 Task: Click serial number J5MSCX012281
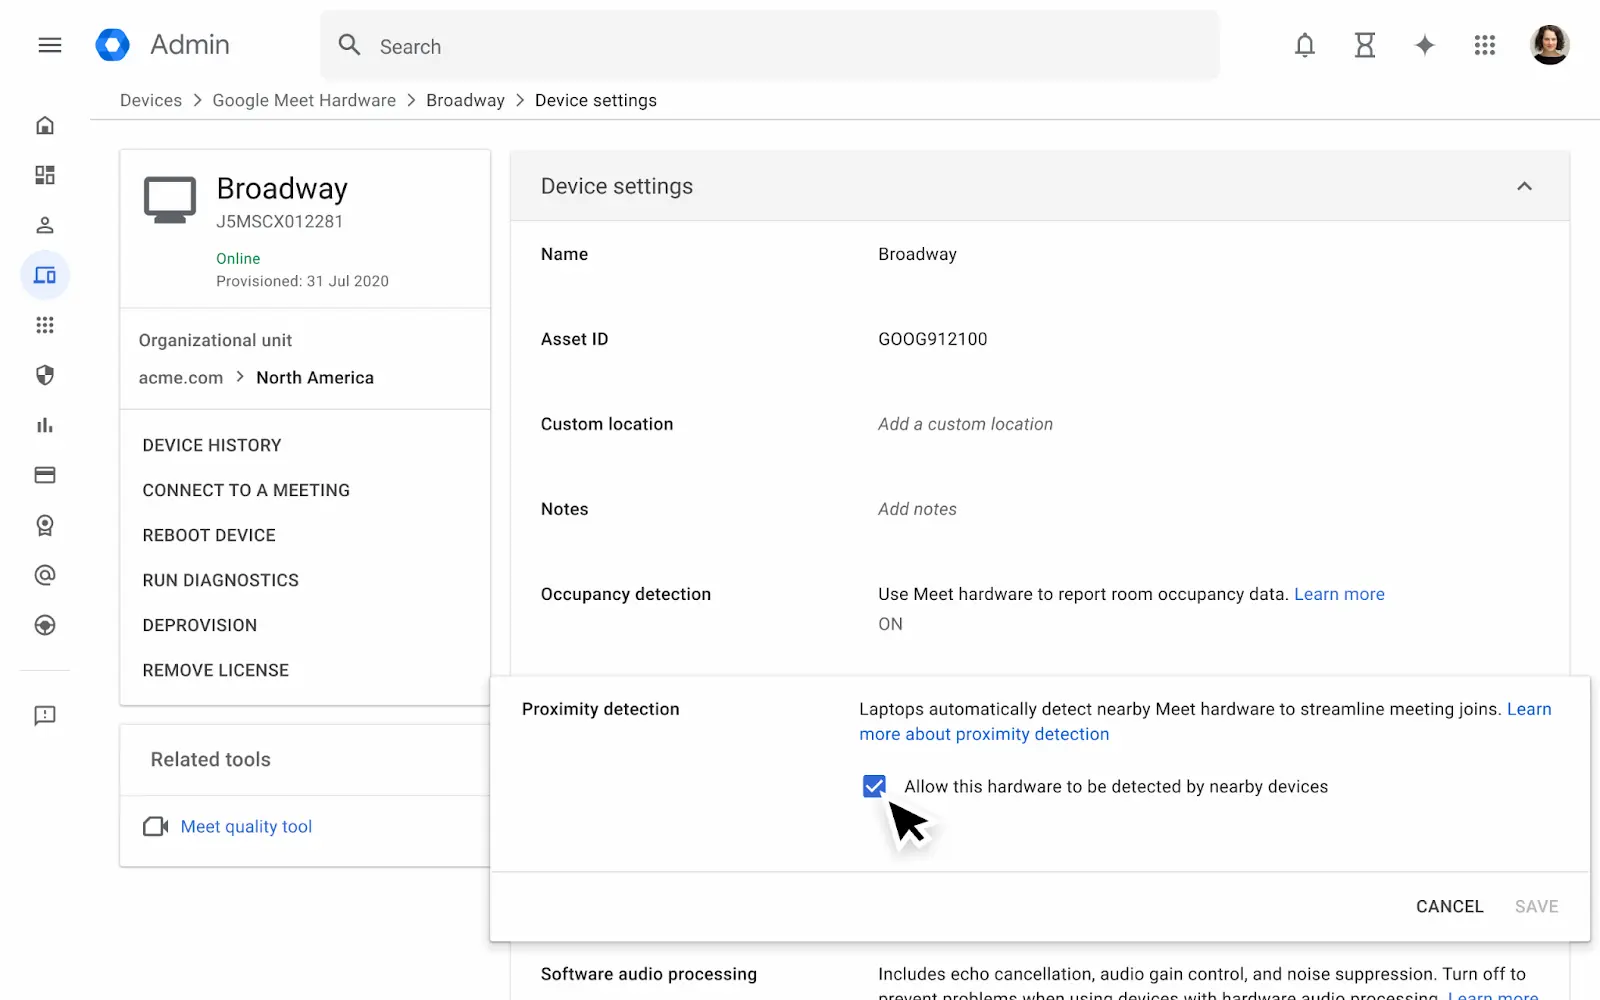(x=280, y=221)
